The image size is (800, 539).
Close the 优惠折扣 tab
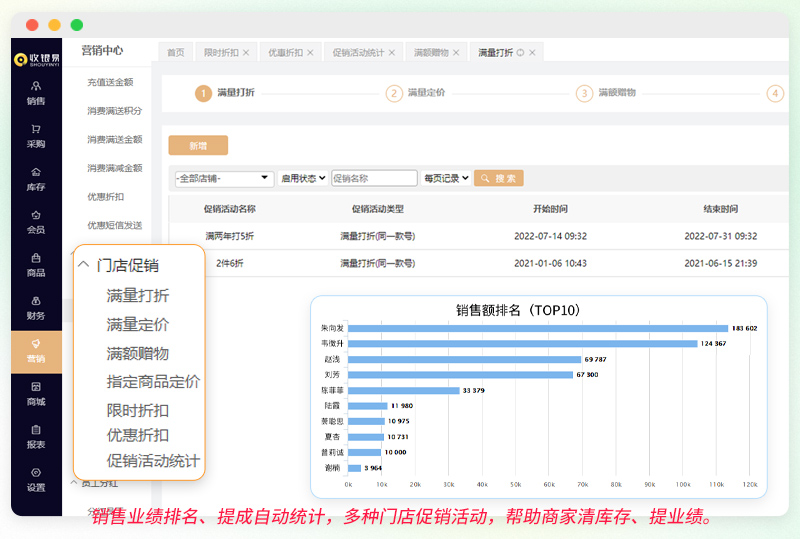[x=310, y=53]
